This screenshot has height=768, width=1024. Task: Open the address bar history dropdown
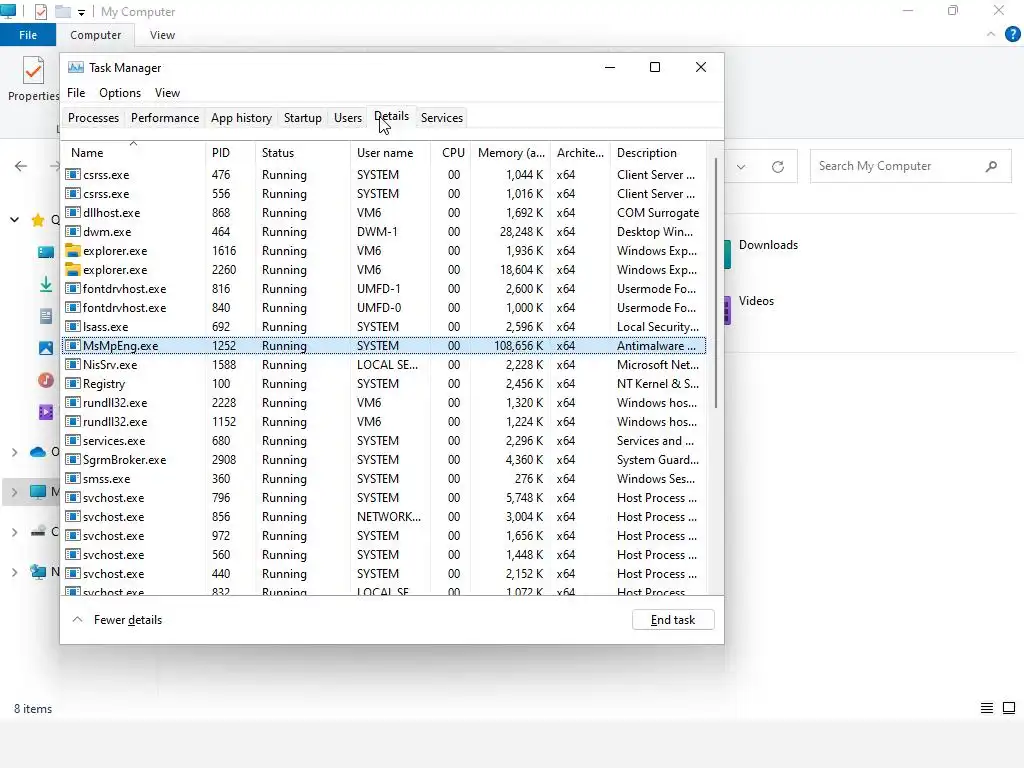pyautogui.click(x=741, y=167)
